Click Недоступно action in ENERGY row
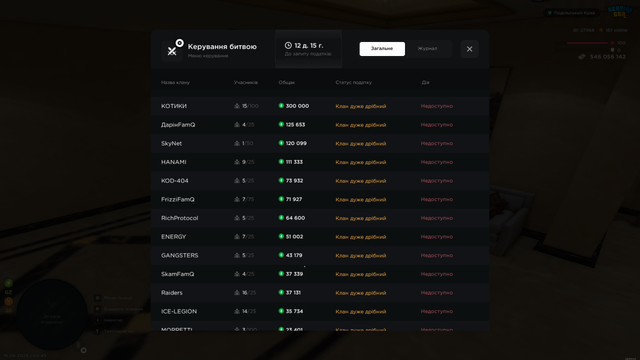 (437, 237)
